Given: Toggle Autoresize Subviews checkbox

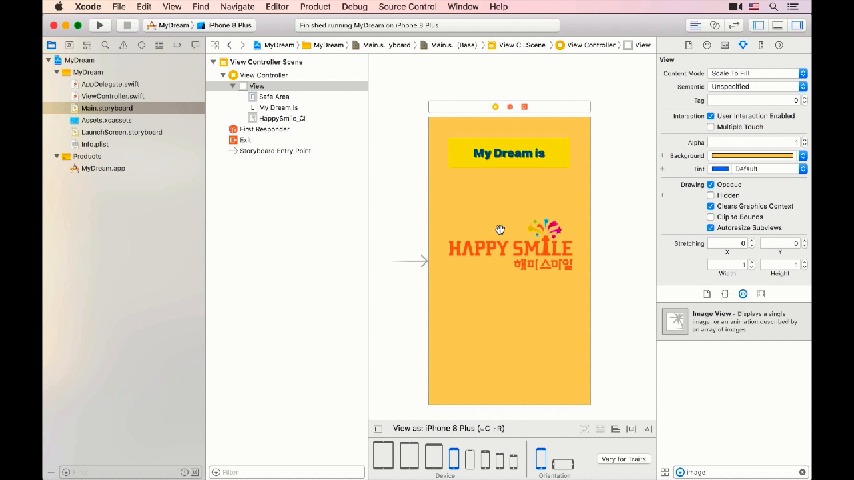Looking at the screenshot, I should 710,228.
